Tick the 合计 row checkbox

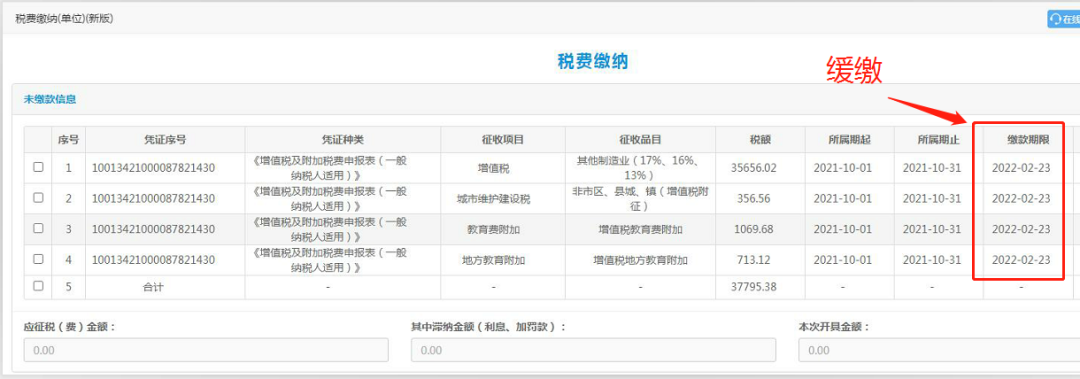[39, 286]
